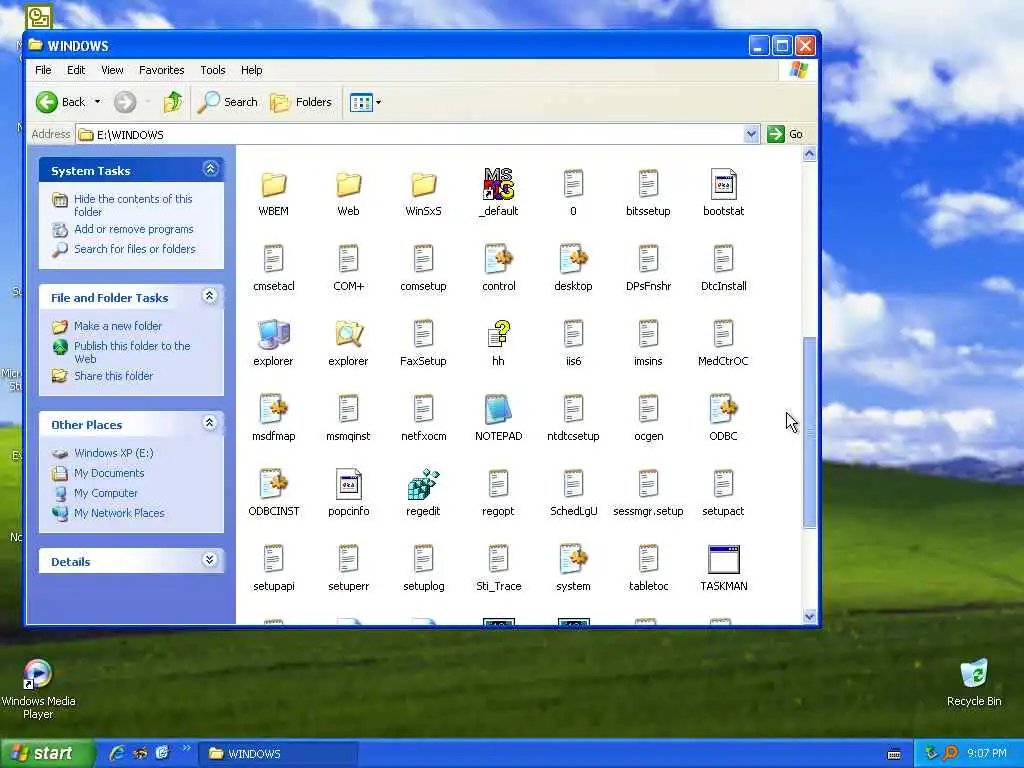
Task: Expand the Quick Launch overflow chevron
Action: [x=187, y=748]
